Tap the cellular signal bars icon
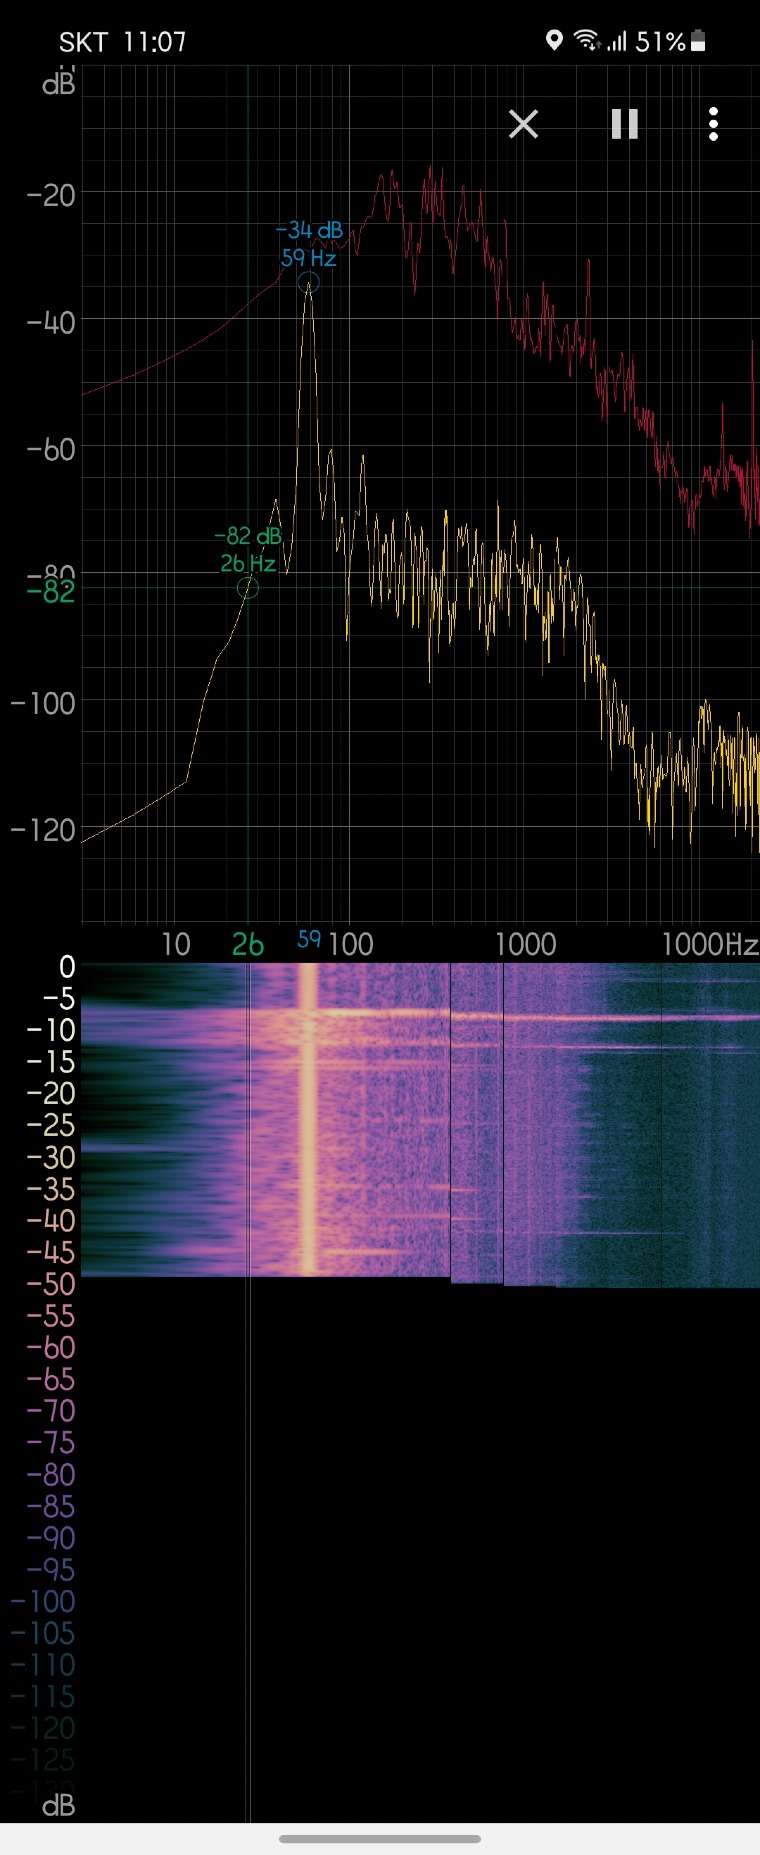This screenshot has width=760, height=1855. click(x=617, y=41)
